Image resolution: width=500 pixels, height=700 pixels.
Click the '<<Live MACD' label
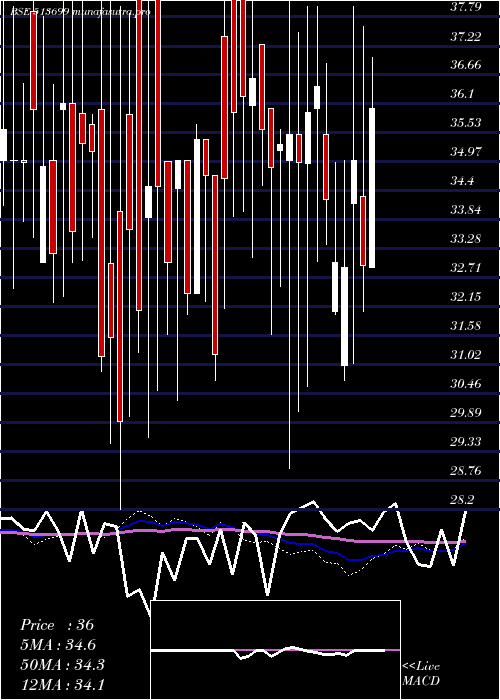(x=421, y=674)
